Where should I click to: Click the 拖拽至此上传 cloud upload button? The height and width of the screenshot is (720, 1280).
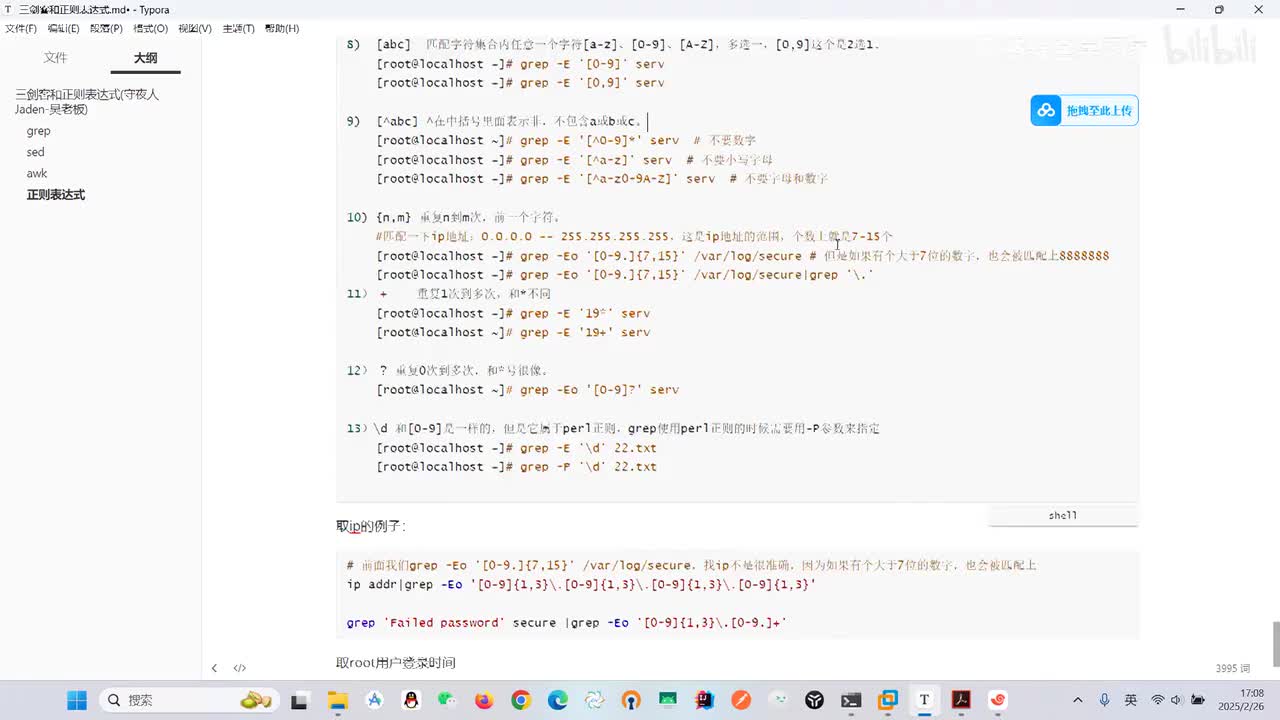(x=1084, y=110)
